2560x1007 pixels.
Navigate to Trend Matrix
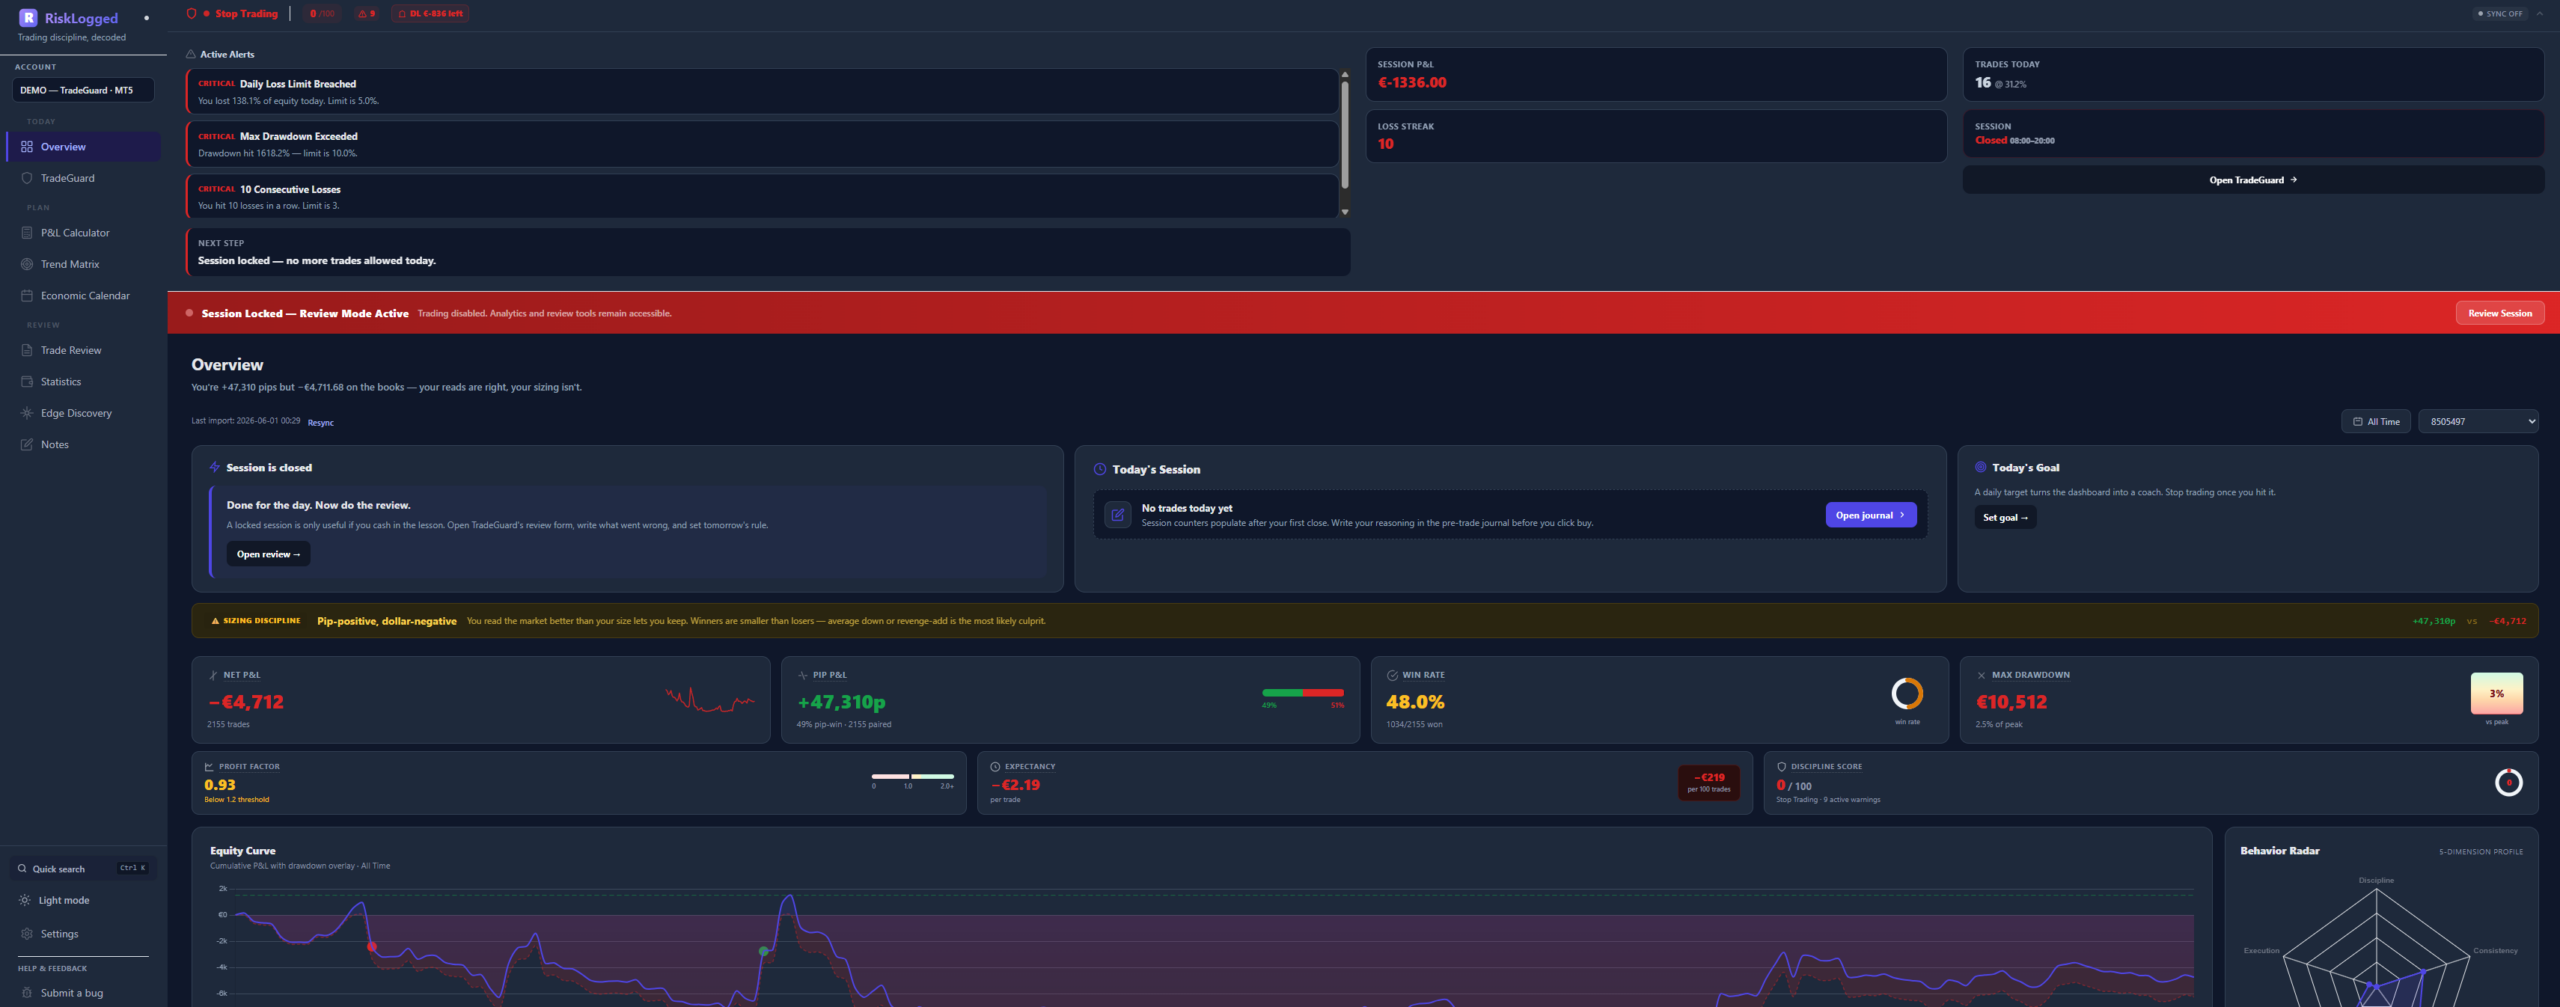pyautogui.click(x=84, y=264)
